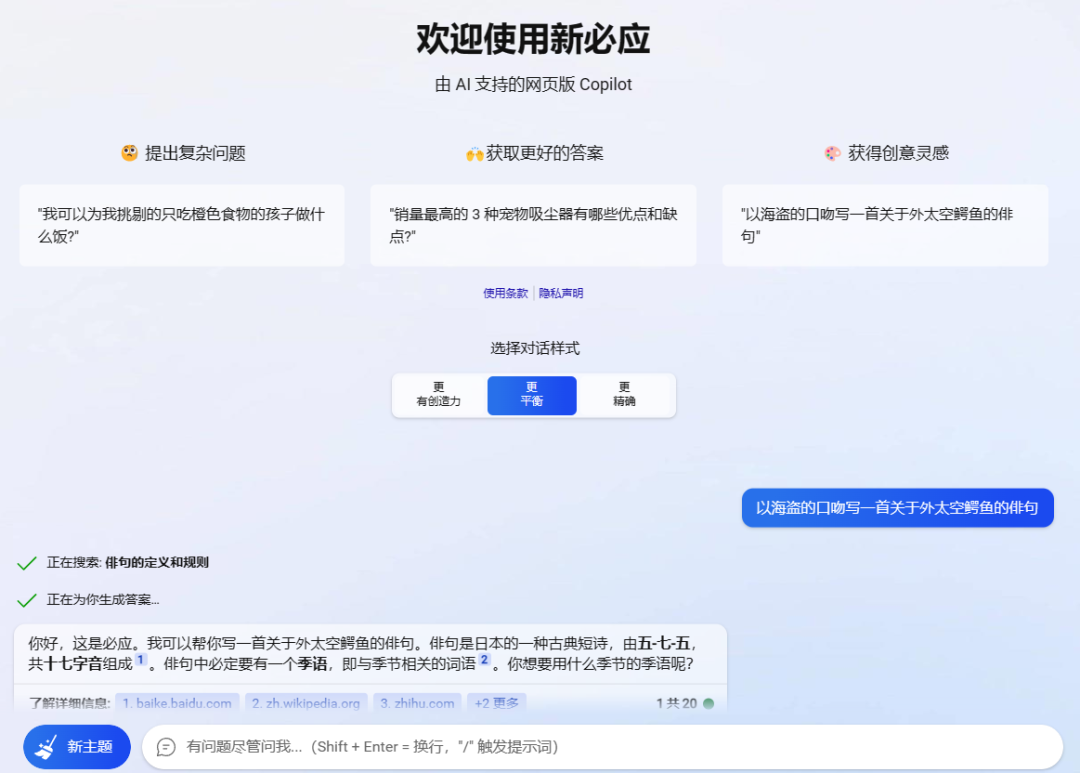Click the 正在搜索: 俳句的定义和规则 status line
The height and width of the screenshot is (773, 1080).
click(x=127, y=563)
